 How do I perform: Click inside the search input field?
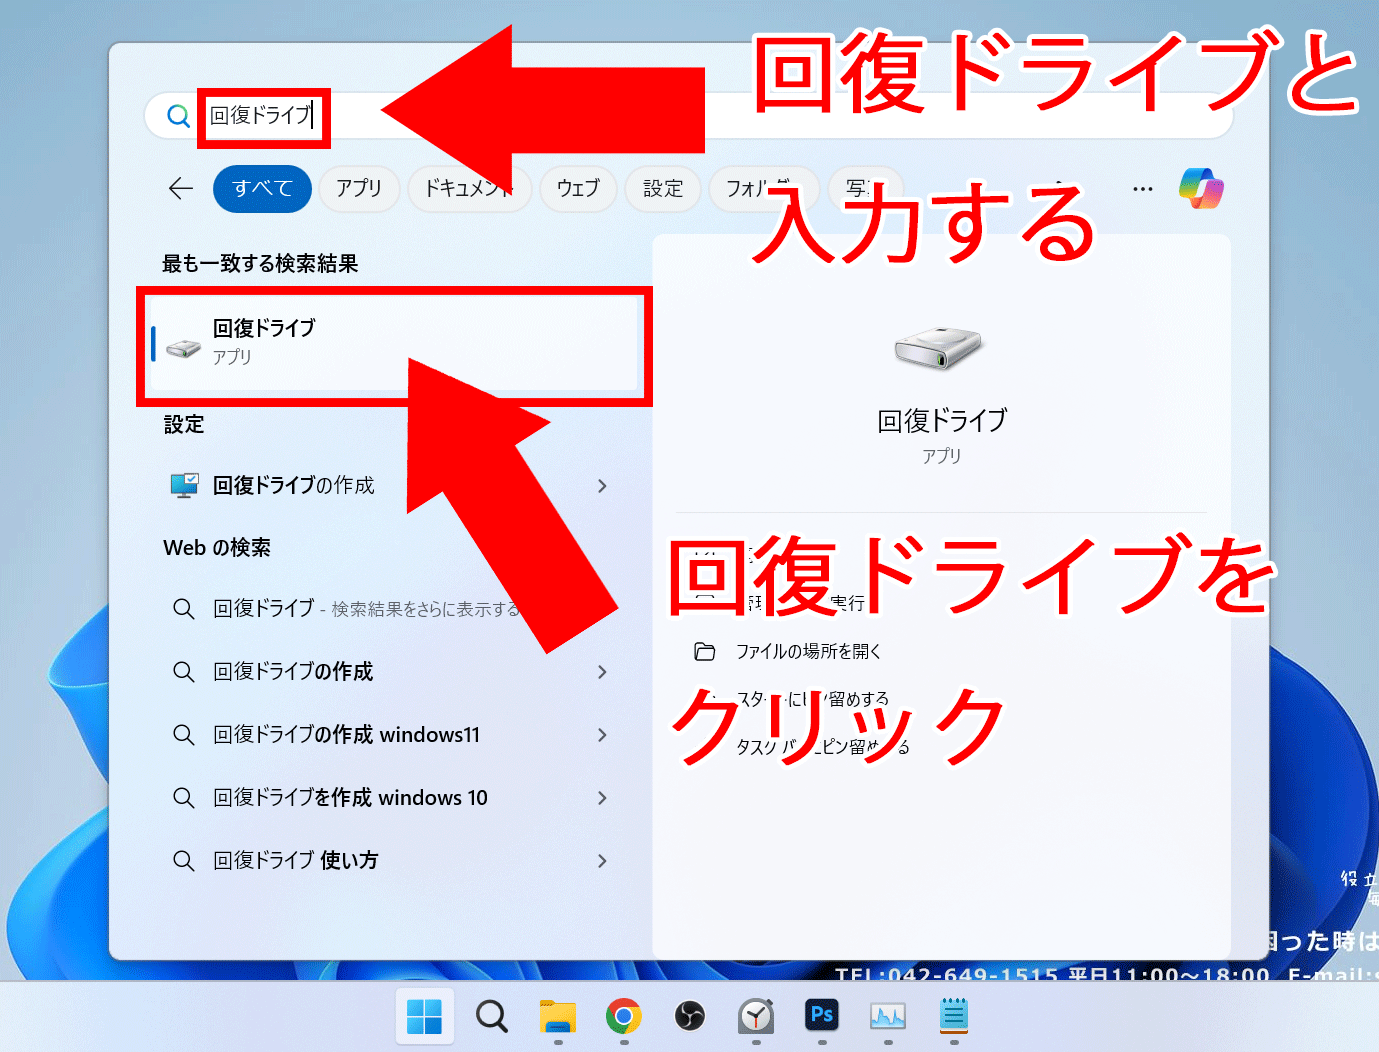point(263,116)
